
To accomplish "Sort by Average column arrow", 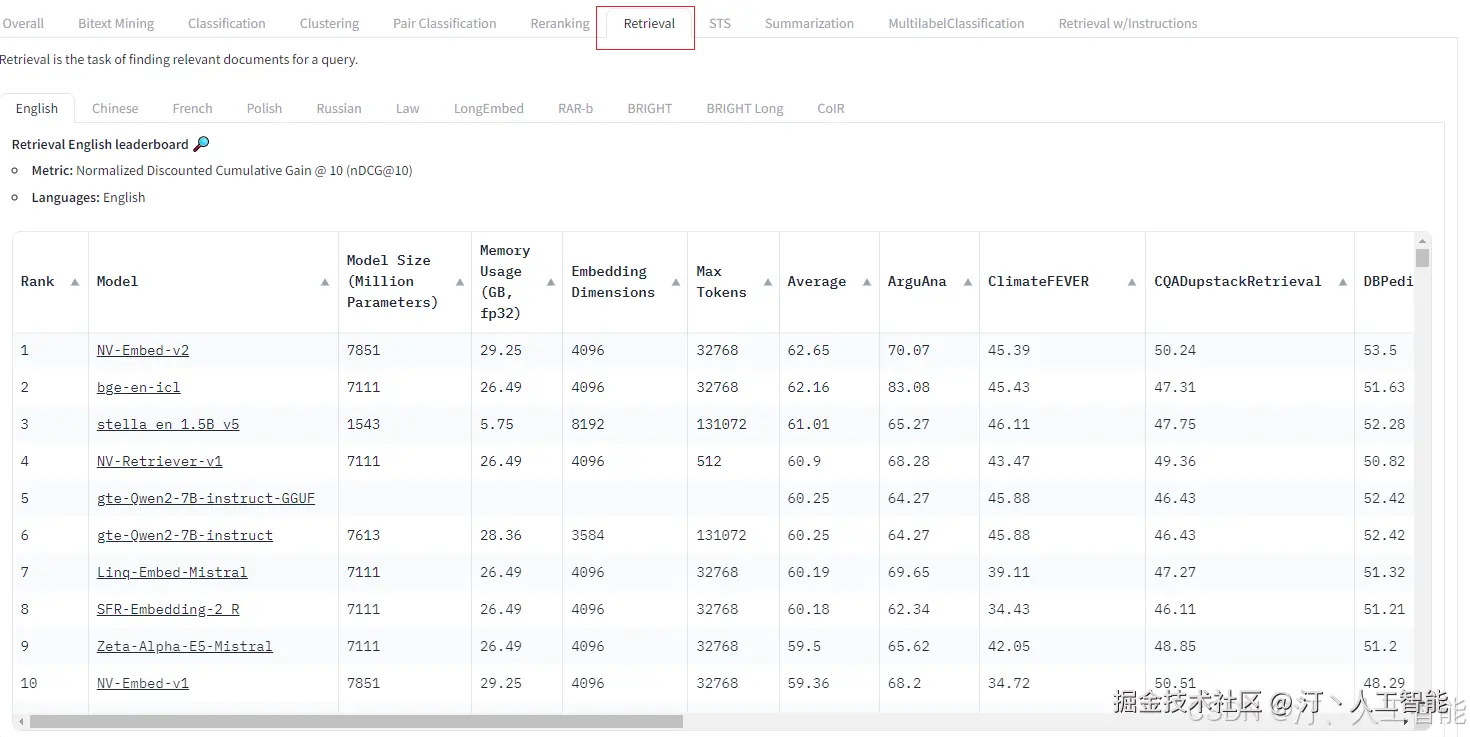I will (x=867, y=282).
